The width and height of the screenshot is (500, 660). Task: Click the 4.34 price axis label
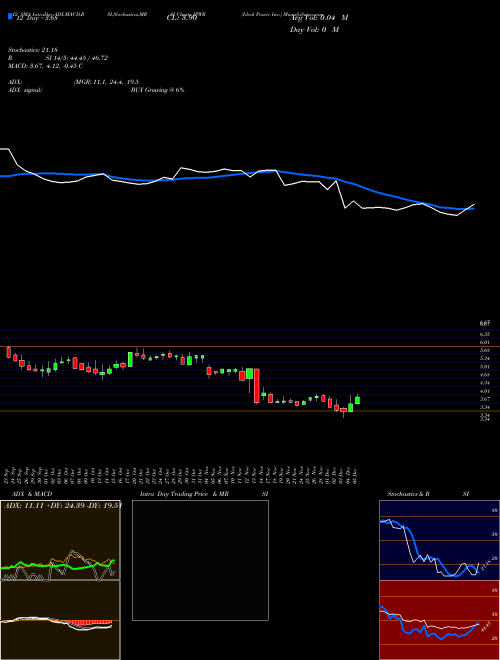click(x=484, y=383)
